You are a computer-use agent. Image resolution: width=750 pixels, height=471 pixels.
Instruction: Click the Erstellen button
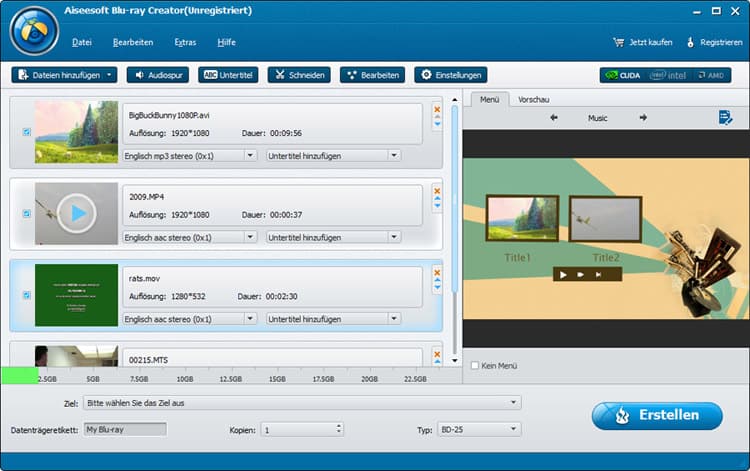click(657, 416)
